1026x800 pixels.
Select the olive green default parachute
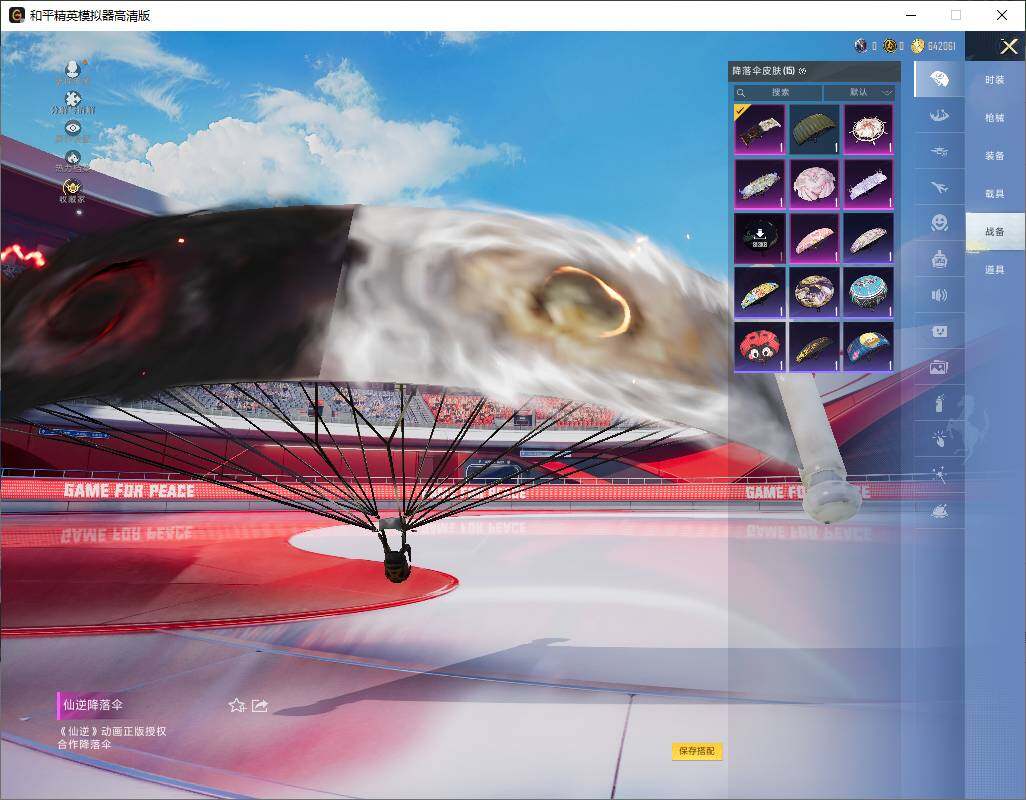(814, 129)
